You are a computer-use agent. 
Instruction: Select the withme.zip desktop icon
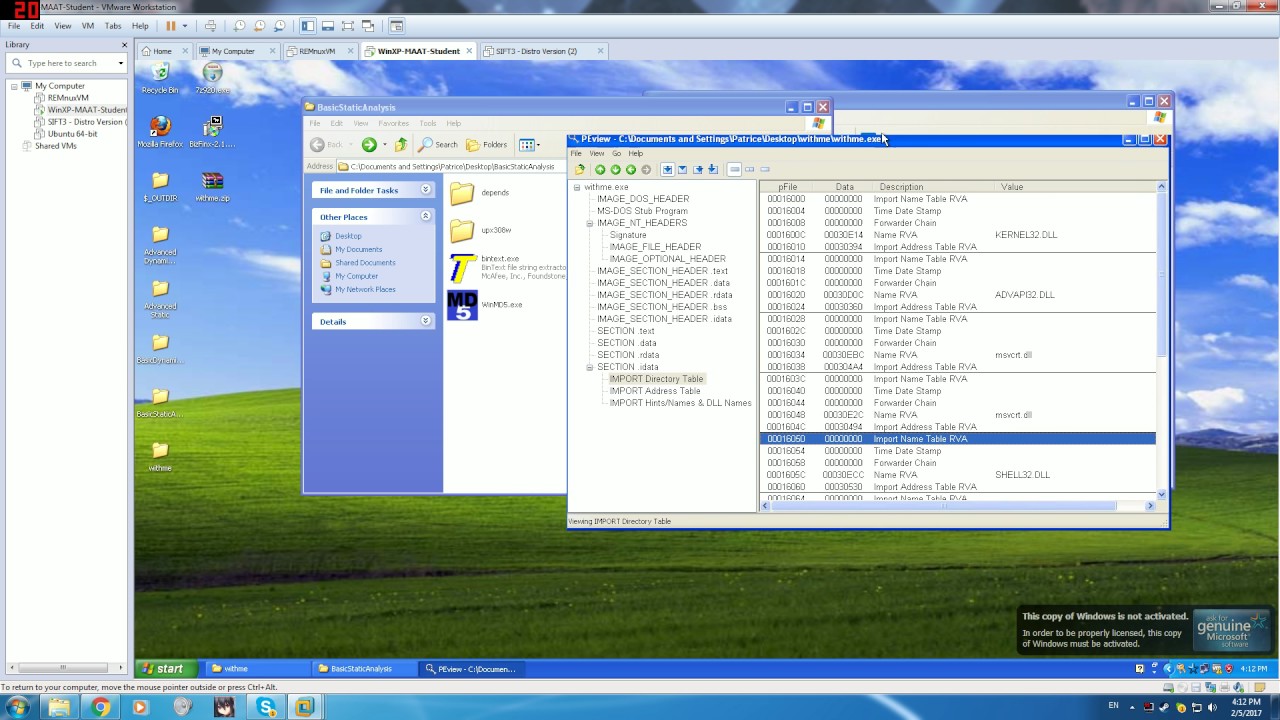click(x=212, y=187)
